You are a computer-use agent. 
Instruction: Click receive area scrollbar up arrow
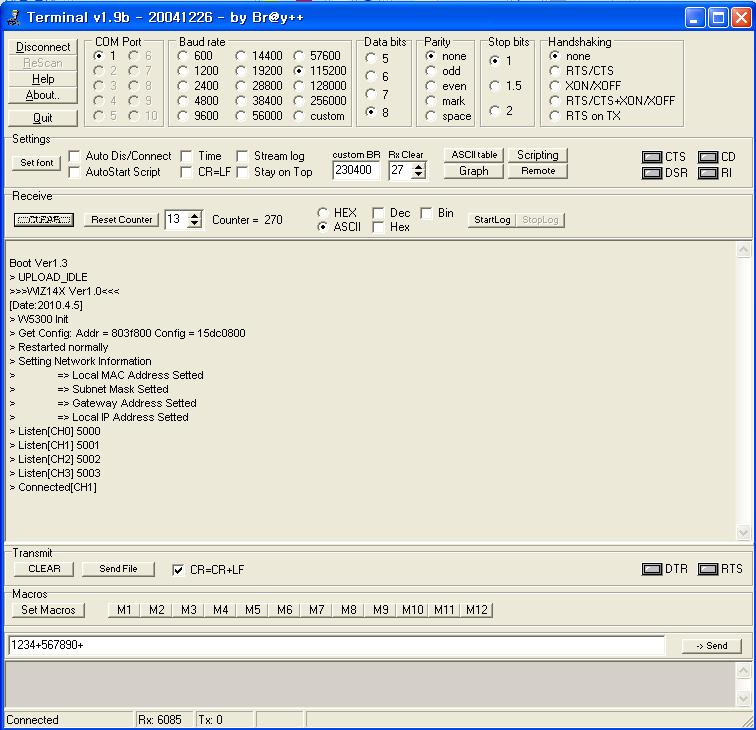(x=743, y=250)
